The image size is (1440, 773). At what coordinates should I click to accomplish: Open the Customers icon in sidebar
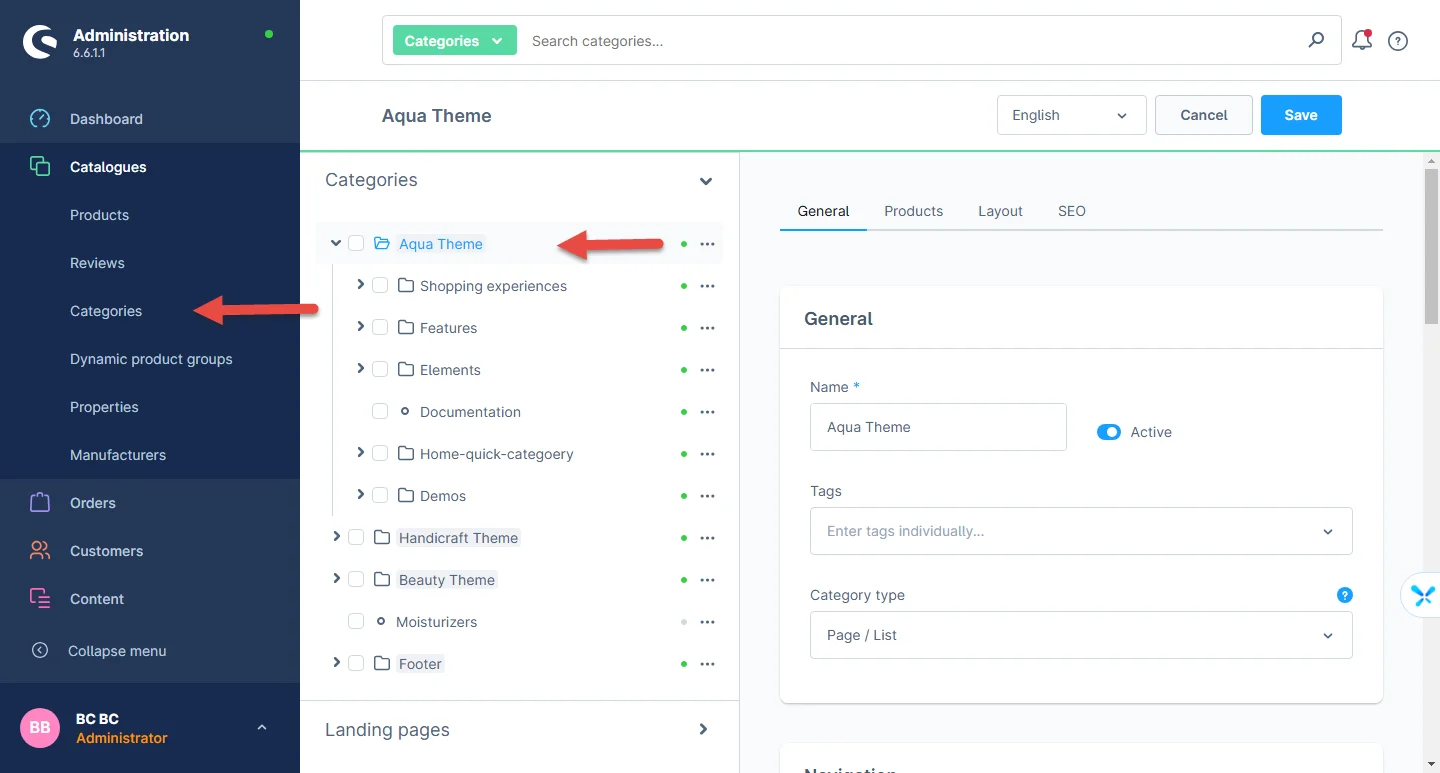[40, 551]
